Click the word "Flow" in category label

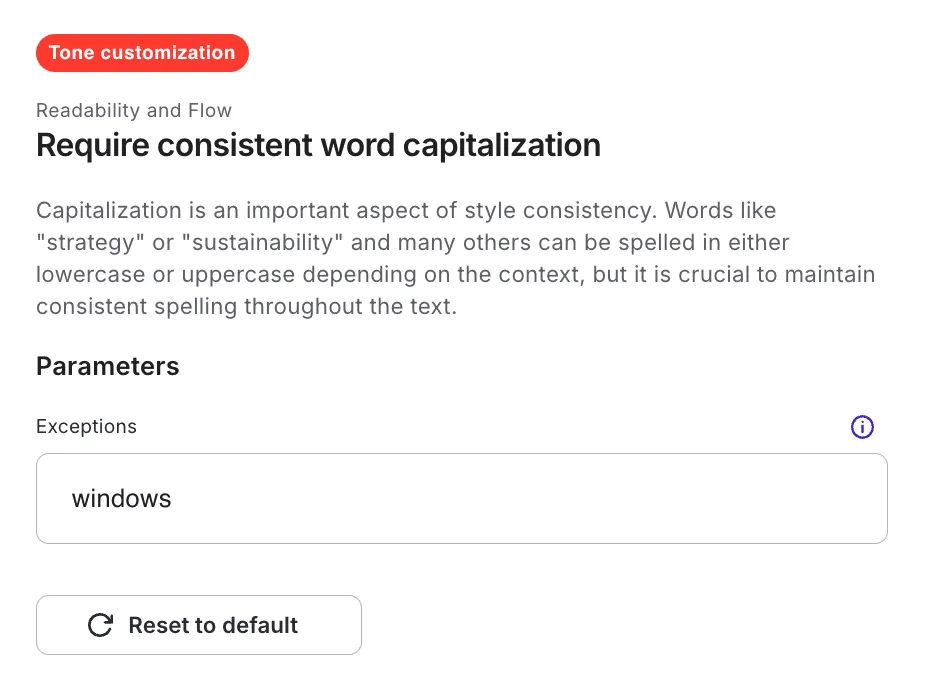(x=210, y=110)
